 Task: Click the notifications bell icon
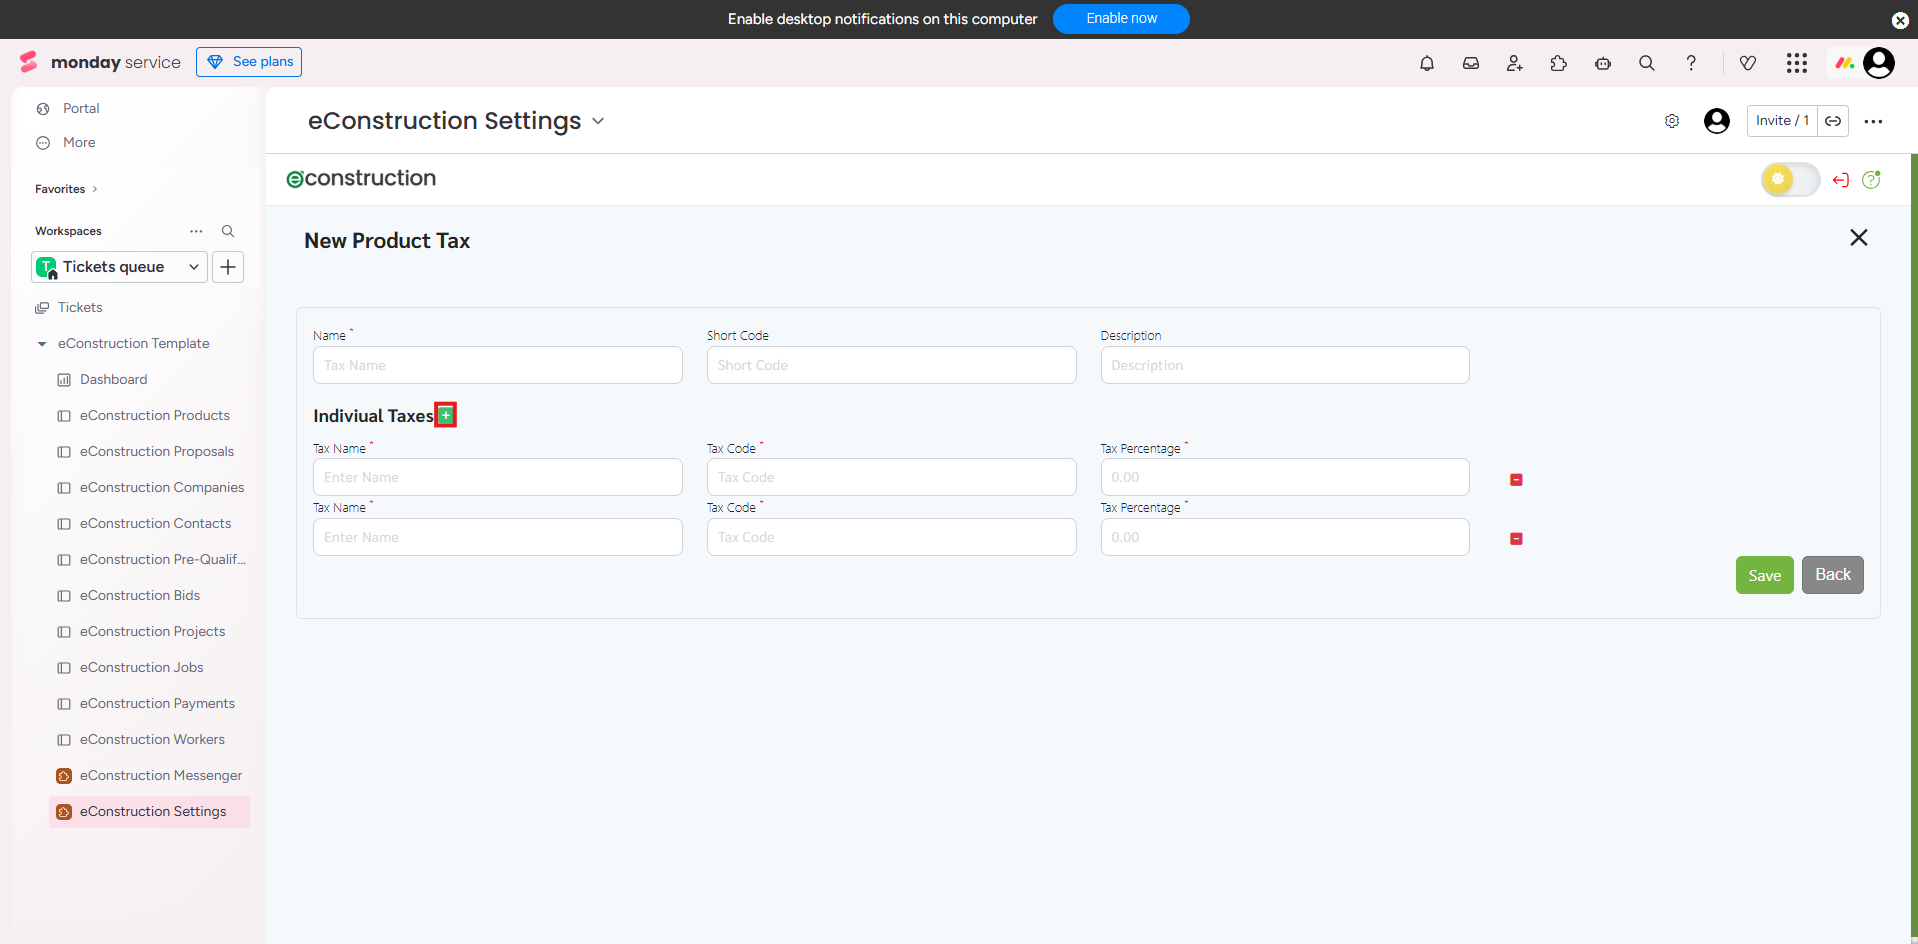pyautogui.click(x=1426, y=63)
